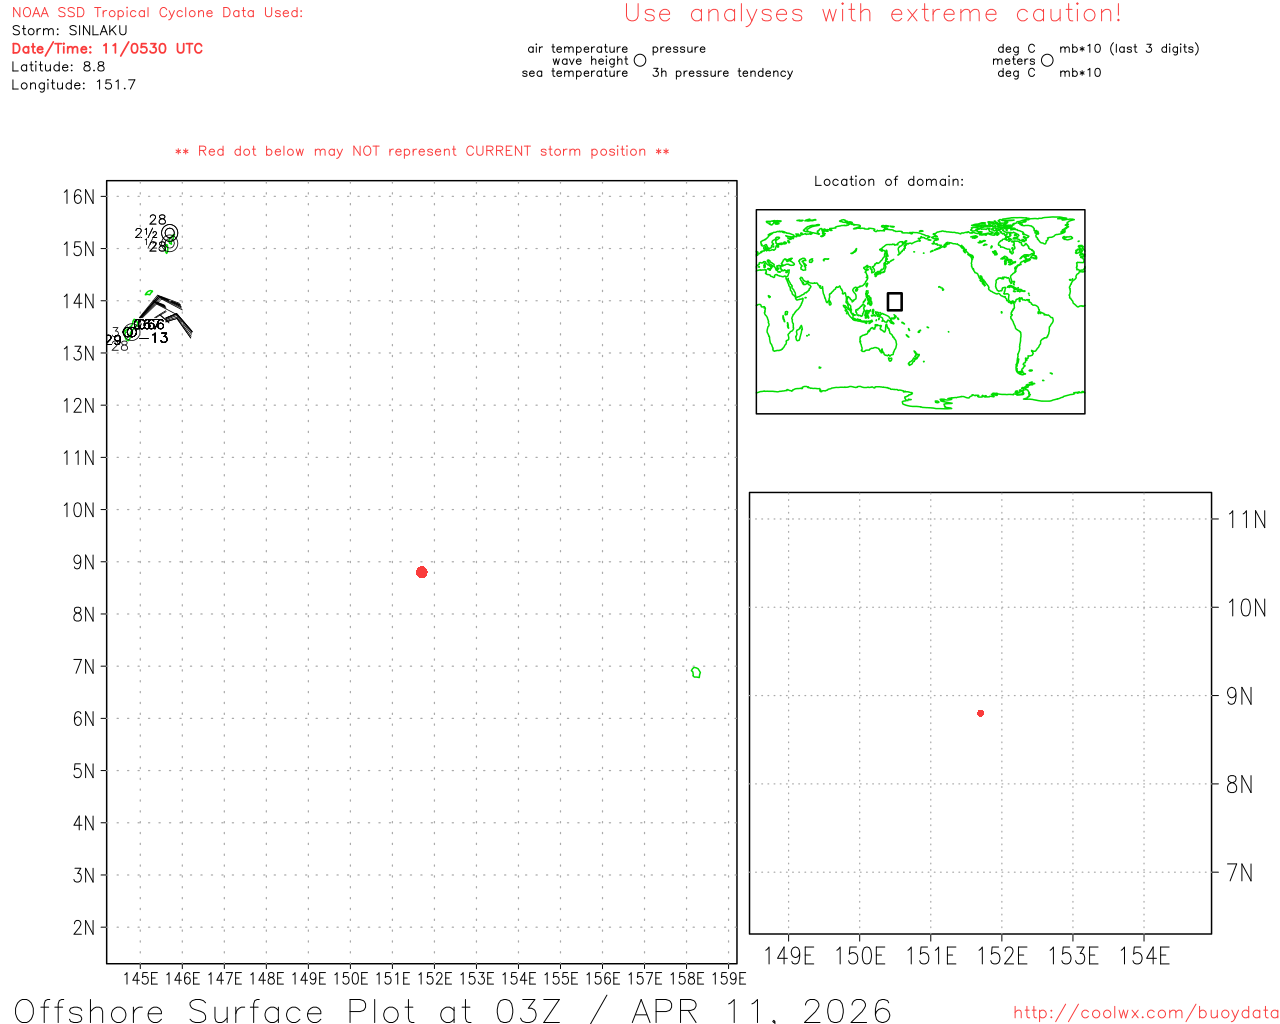1280x1024 pixels.
Task: Select the small green island outline near 158E
Action: pos(696,672)
